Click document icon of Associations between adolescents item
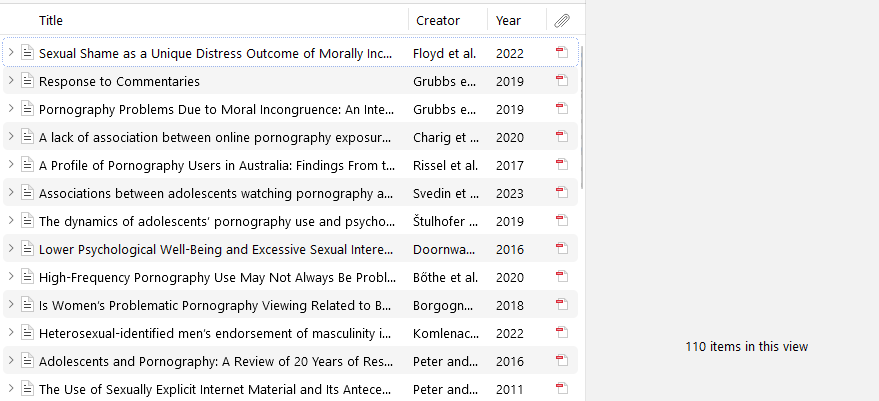The image size is (879, 401). pyautogui.click(x=27, y=192)
